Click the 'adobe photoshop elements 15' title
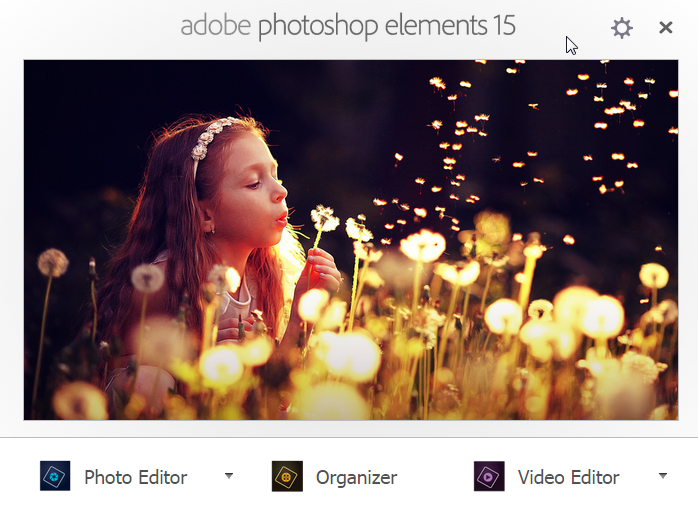698x509 pixels. coord(348,26)
